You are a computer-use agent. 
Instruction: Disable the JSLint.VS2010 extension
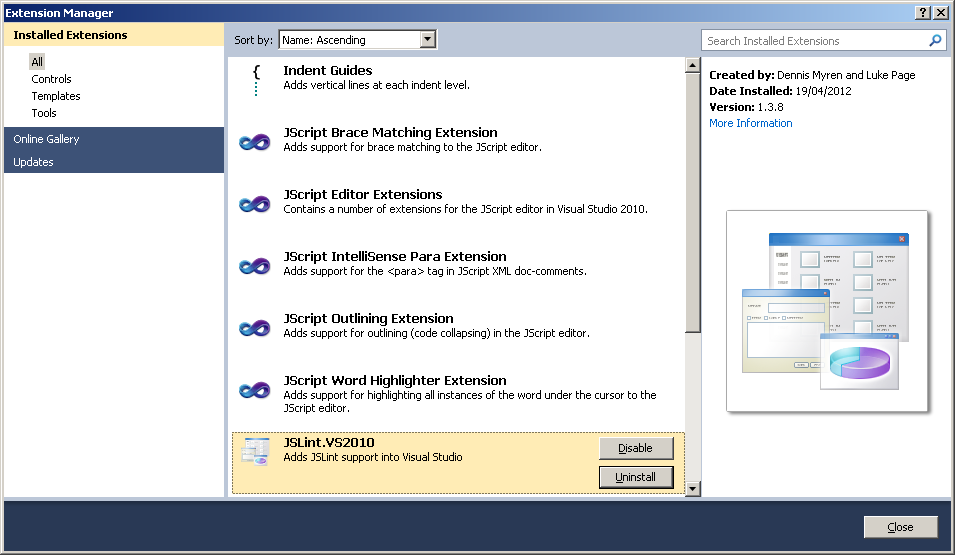click(636, 448)
